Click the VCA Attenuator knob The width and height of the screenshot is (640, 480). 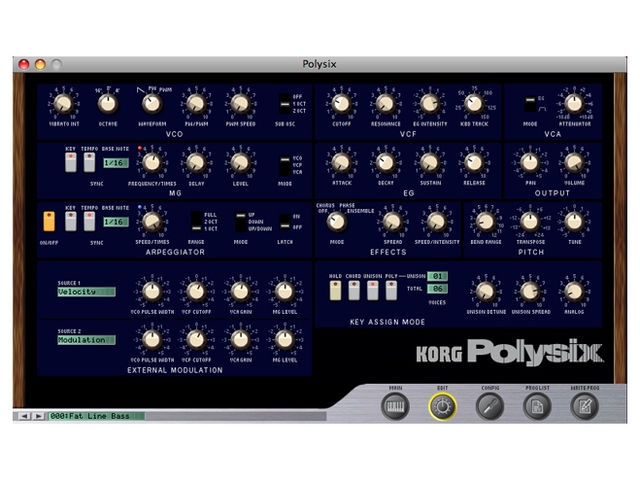pos(574,104)
